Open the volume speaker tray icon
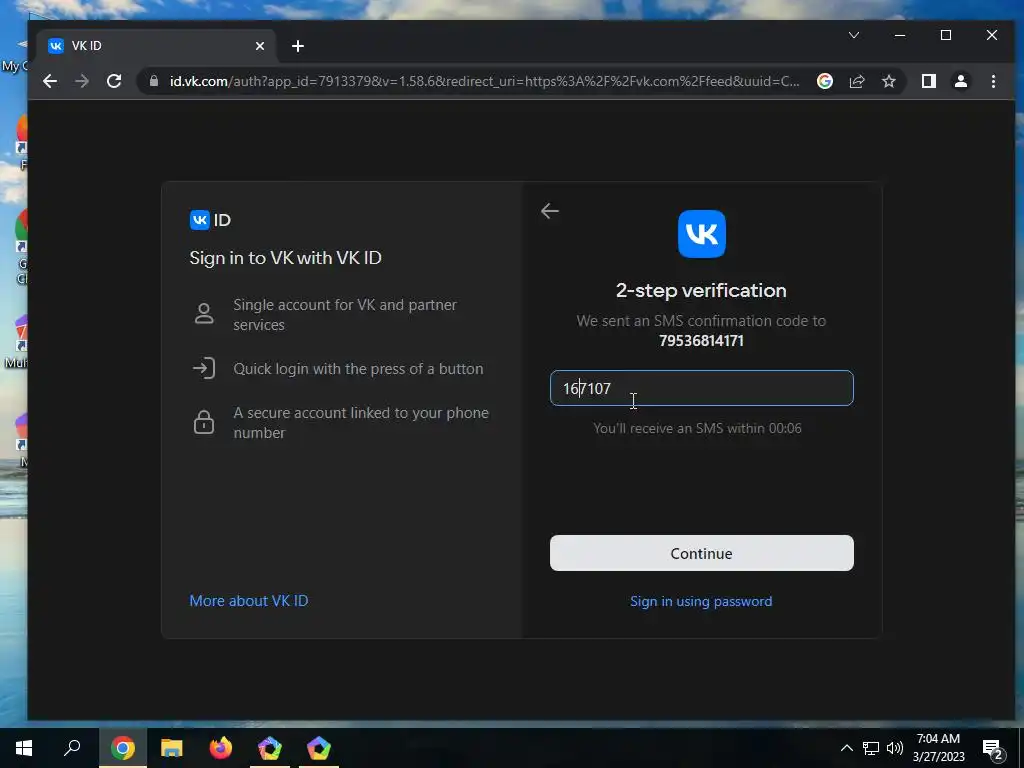 point(895,748)
